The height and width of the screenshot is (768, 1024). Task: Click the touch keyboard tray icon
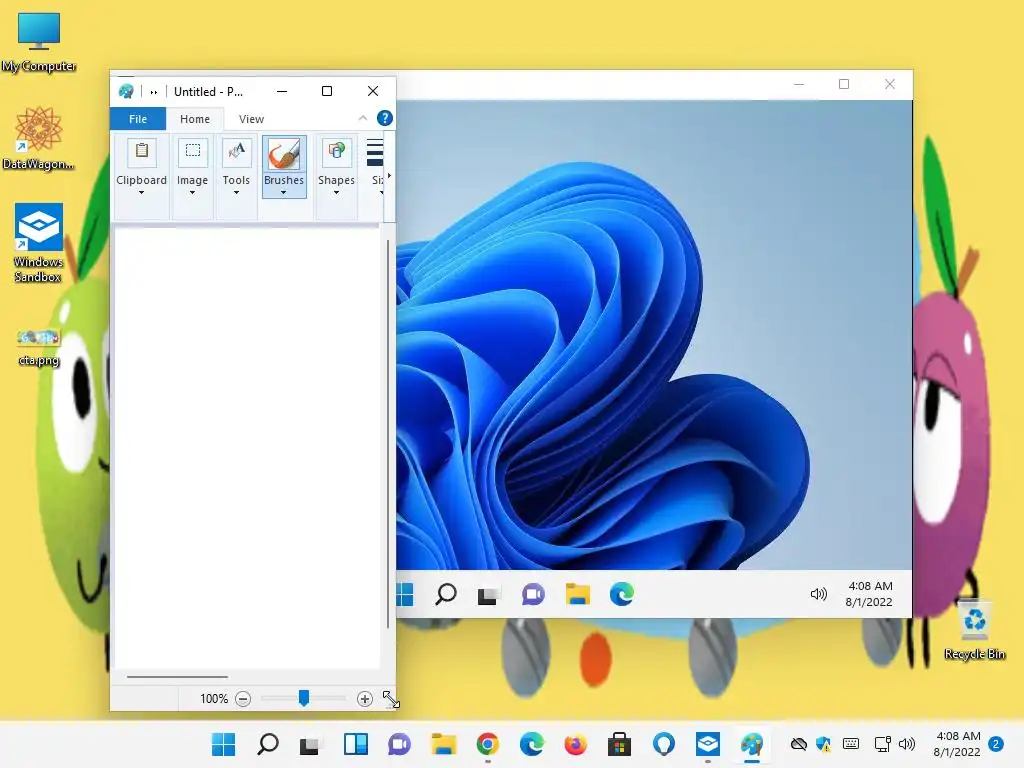point(850,744)
